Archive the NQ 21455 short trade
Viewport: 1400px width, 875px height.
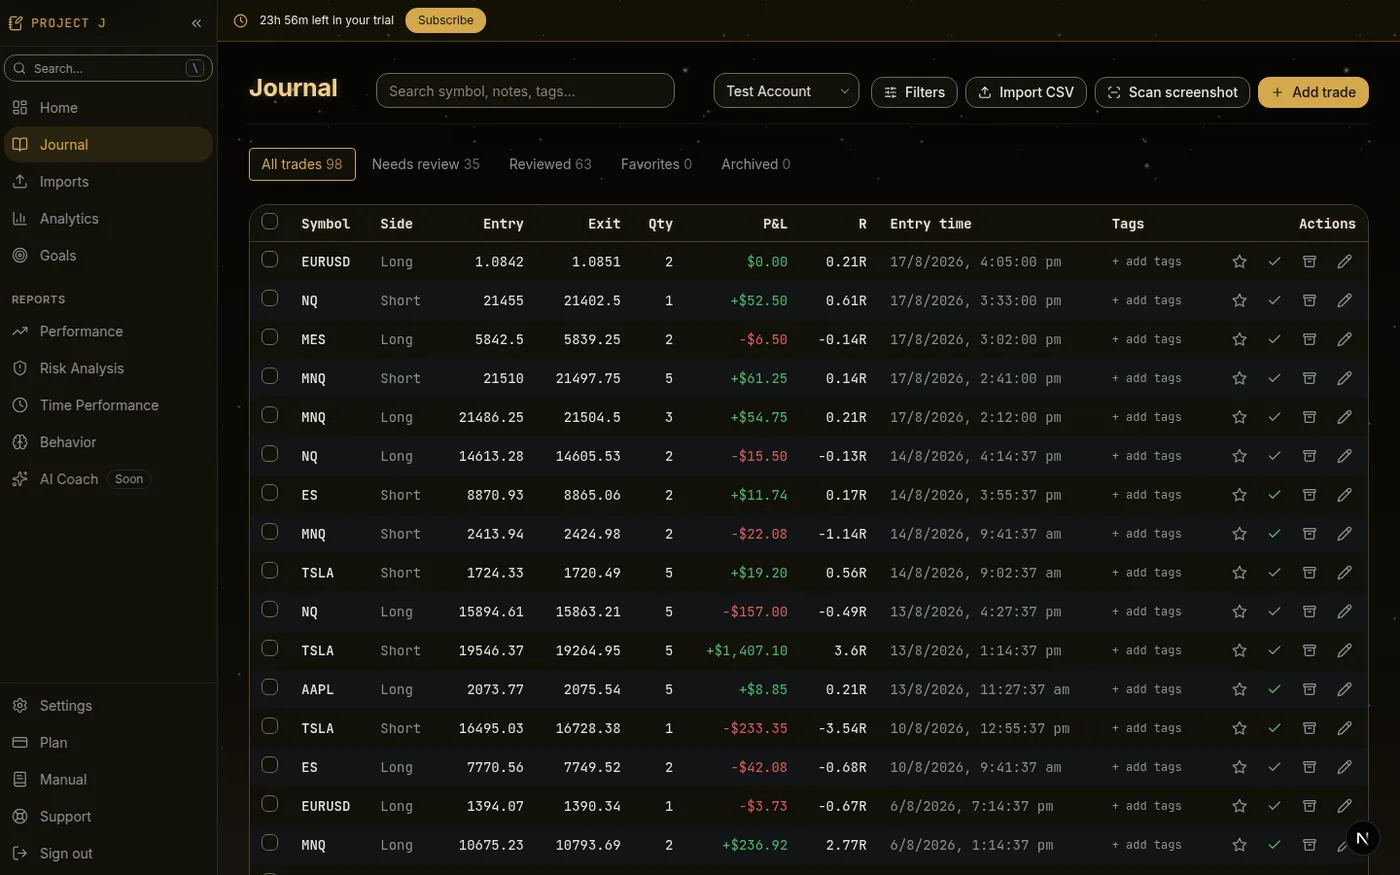pos(1309,301)
